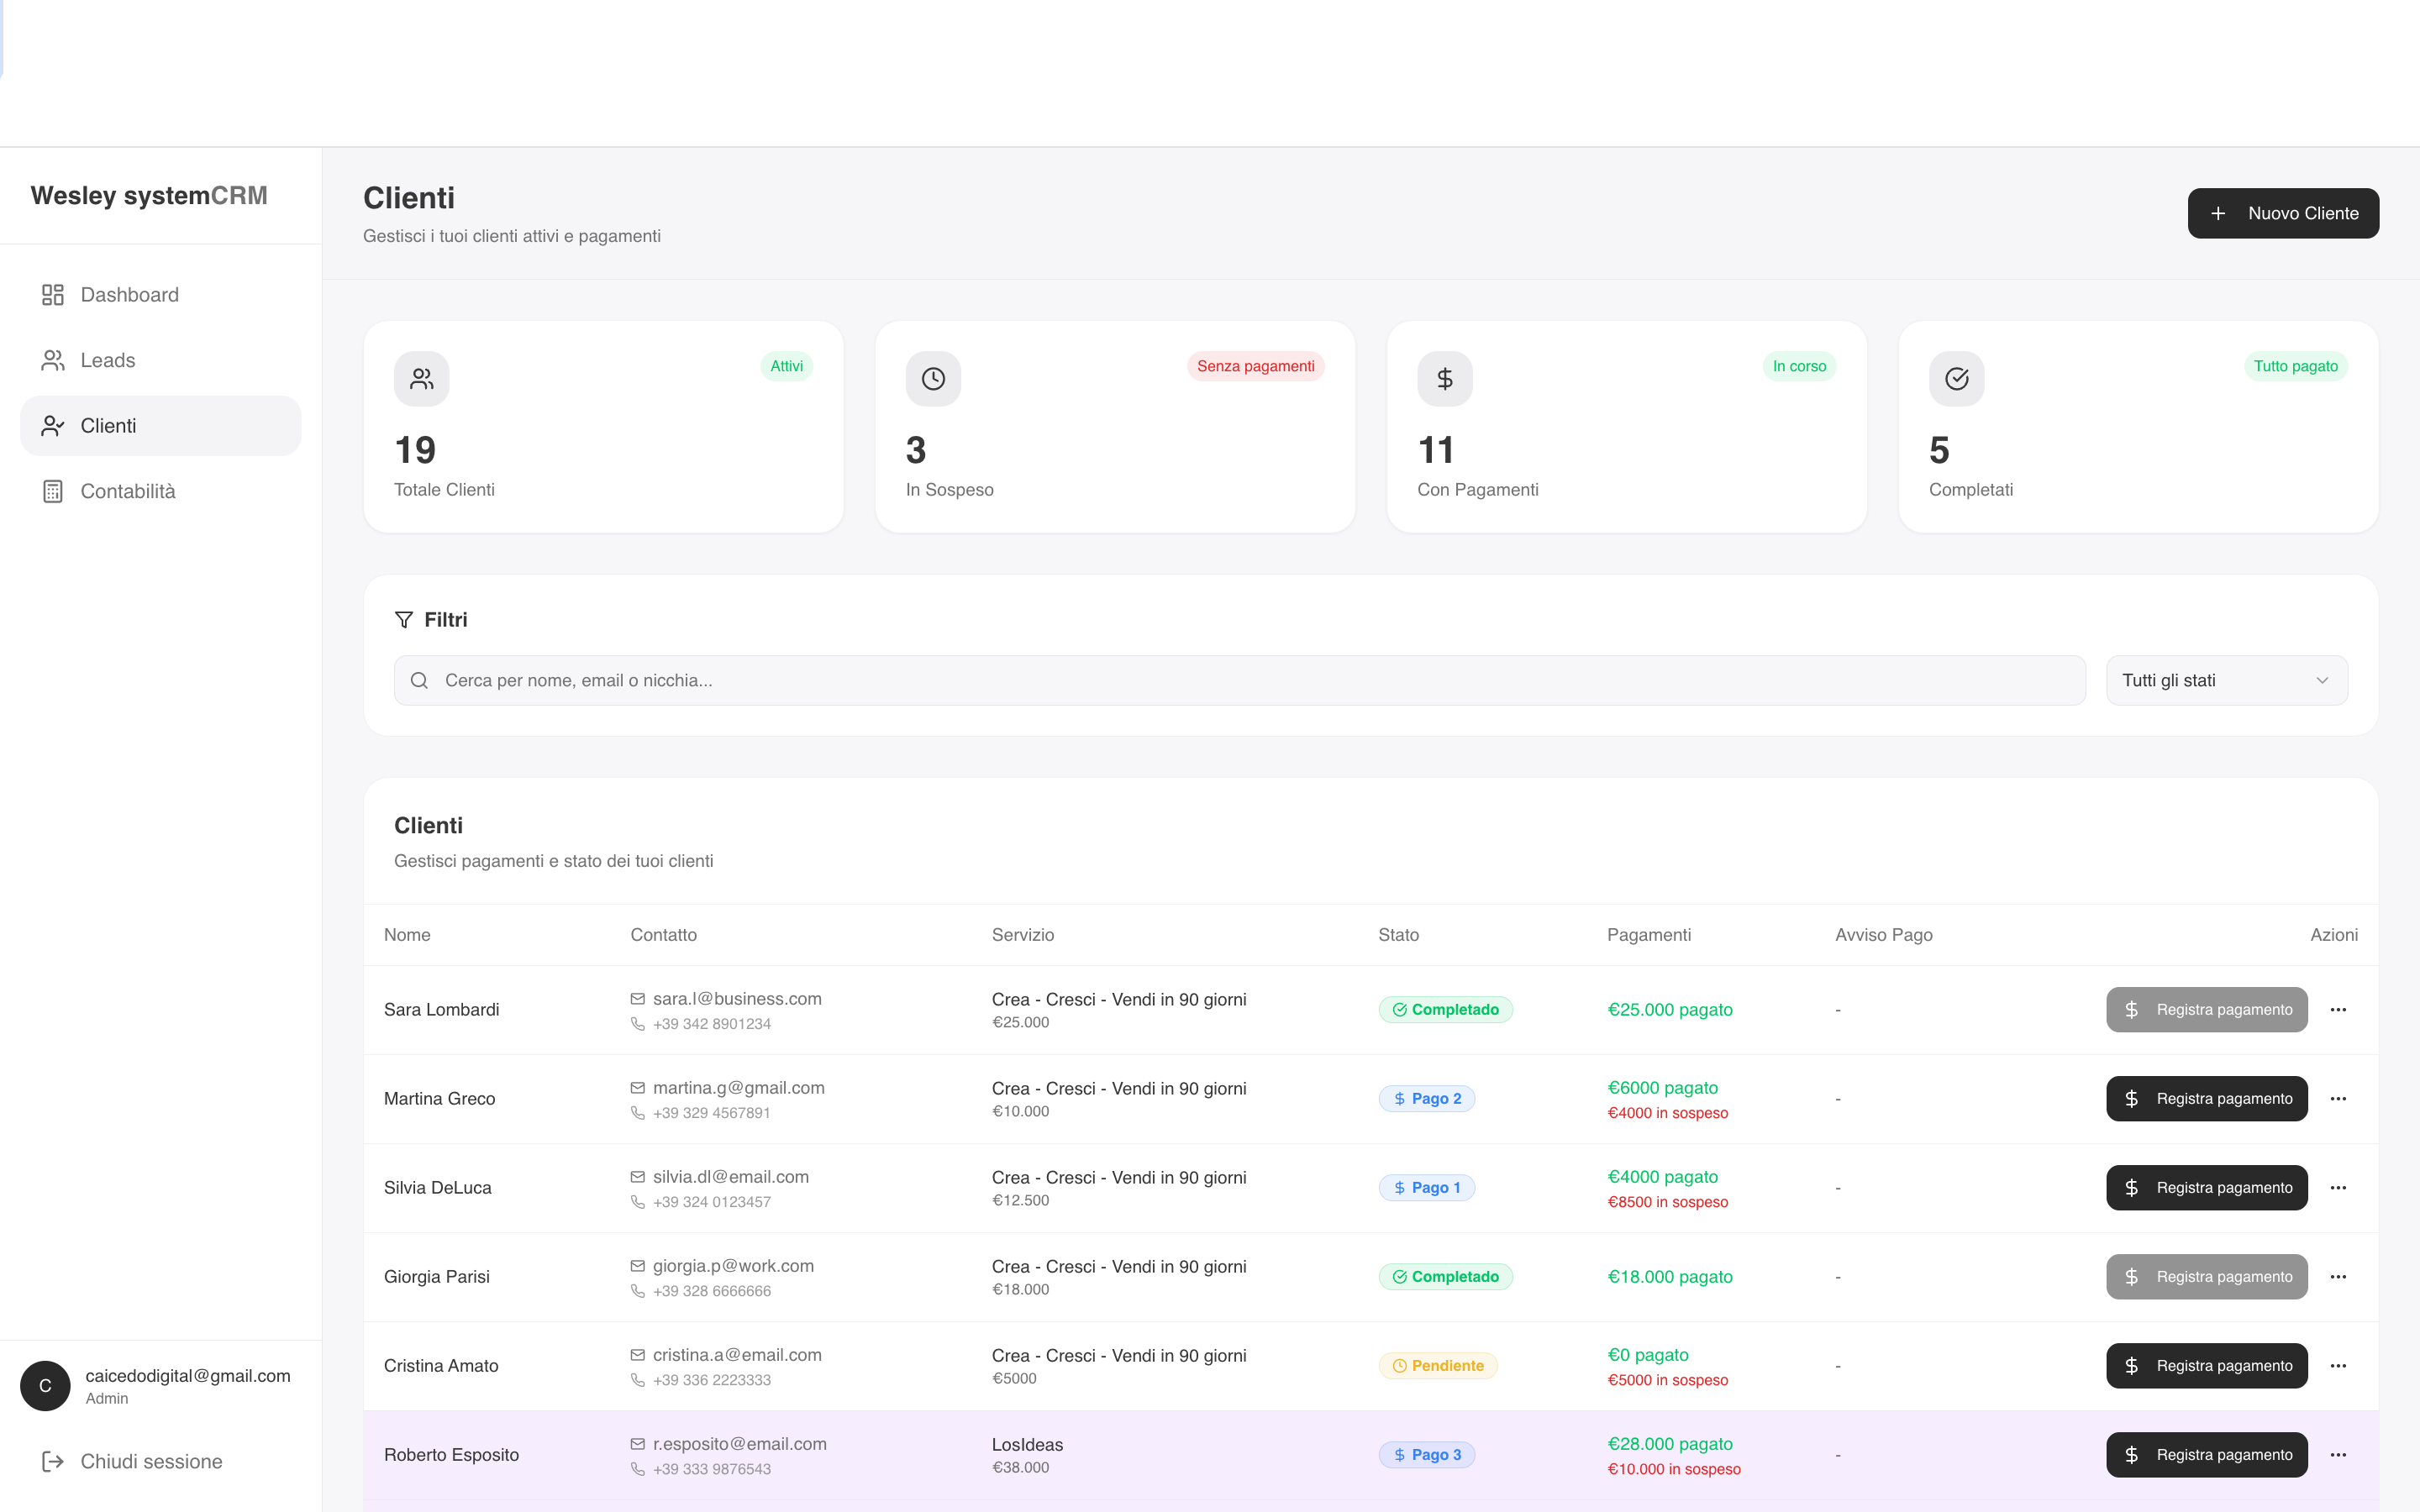Click disabled Registra pagamento for Giorgia Parisi

[2207, 1276]
